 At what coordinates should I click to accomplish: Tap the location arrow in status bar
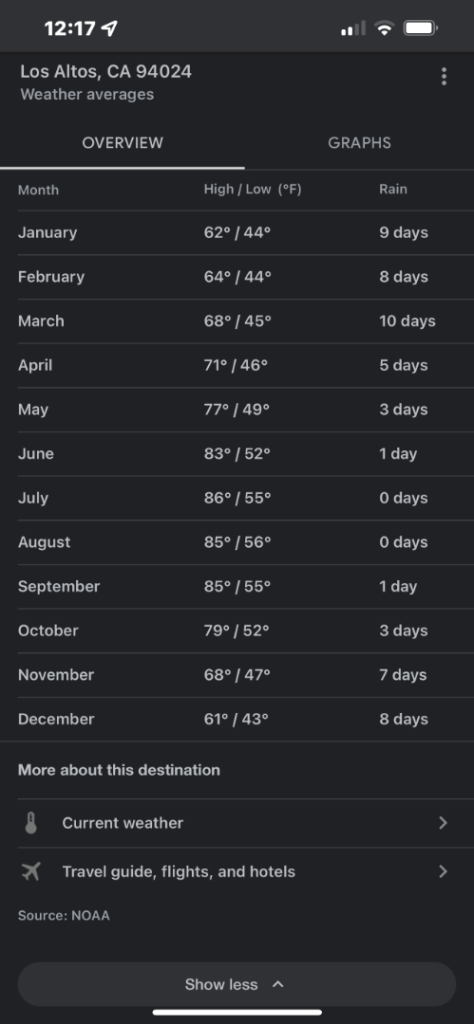point(110,28)
